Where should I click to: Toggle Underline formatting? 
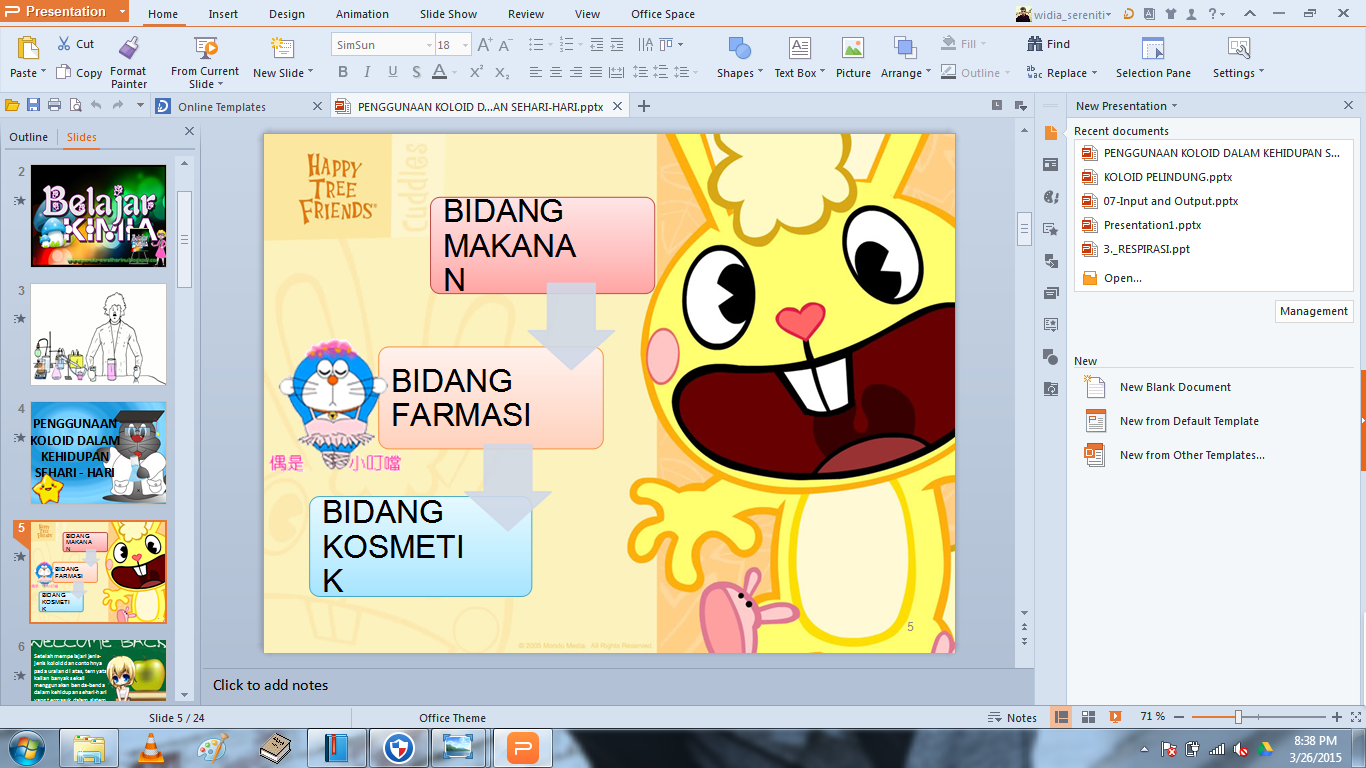392,72
